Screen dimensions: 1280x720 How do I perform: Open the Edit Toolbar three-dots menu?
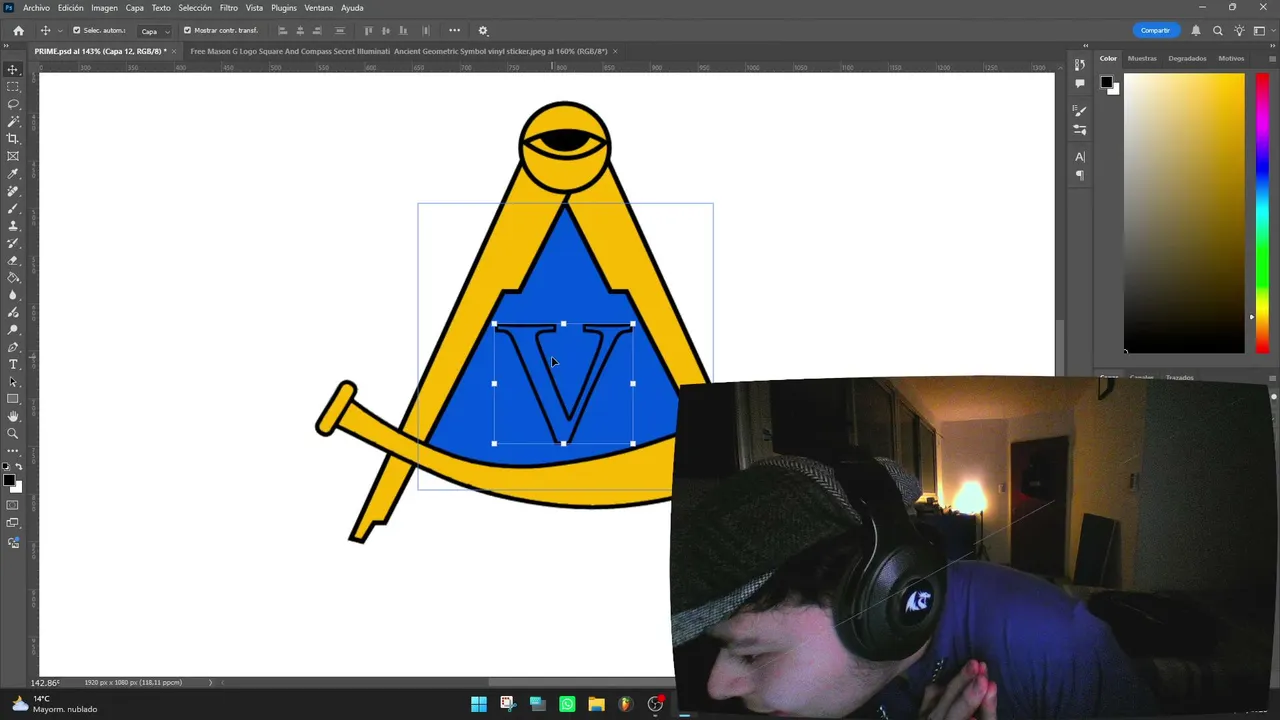point(13,451)
